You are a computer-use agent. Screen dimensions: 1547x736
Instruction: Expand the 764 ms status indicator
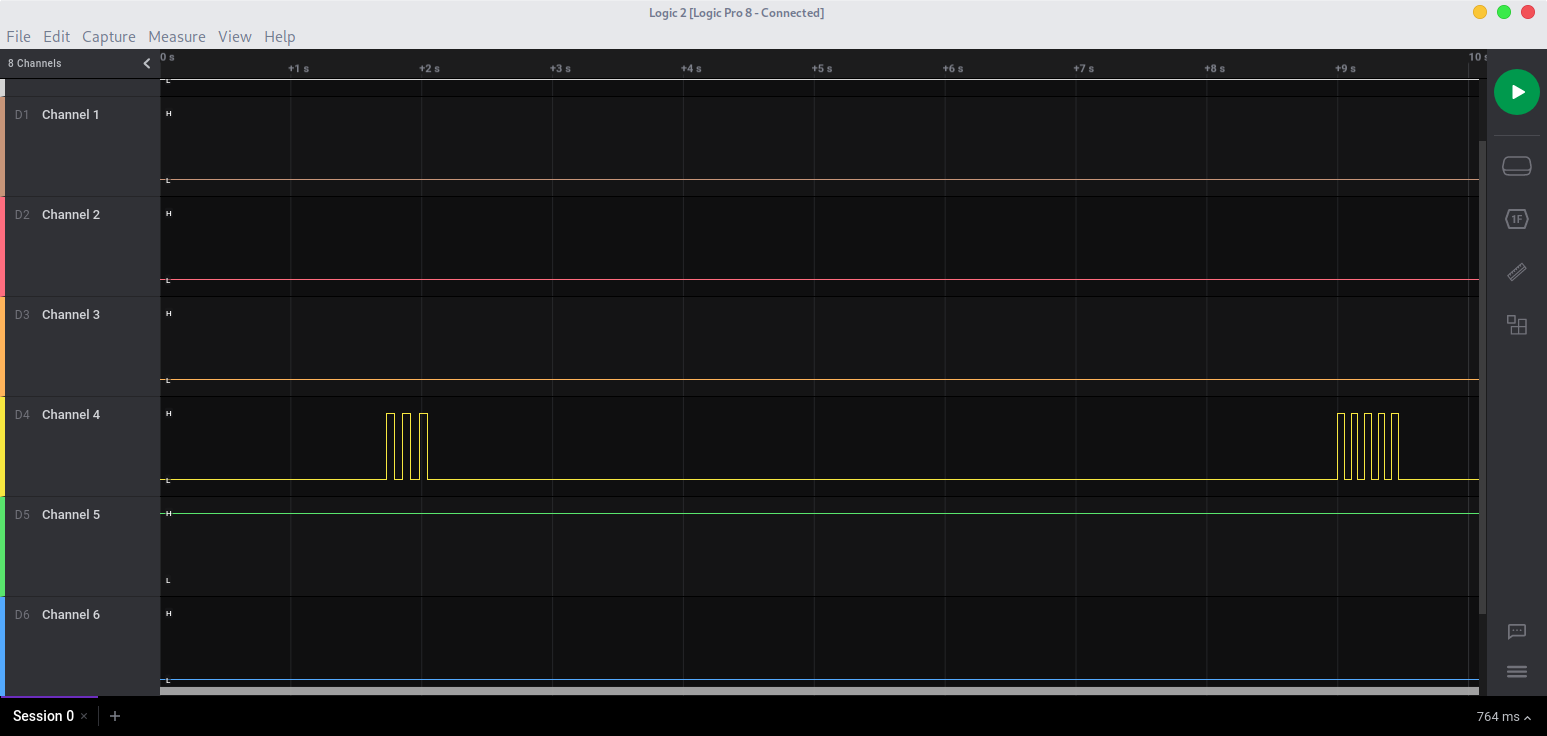pos(1504,717)
